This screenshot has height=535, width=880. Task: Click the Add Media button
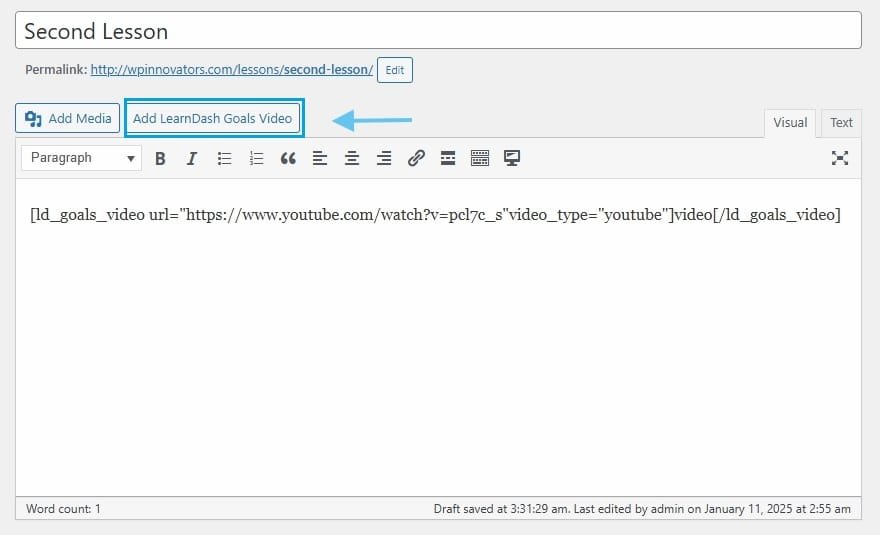tap(67, 118)
